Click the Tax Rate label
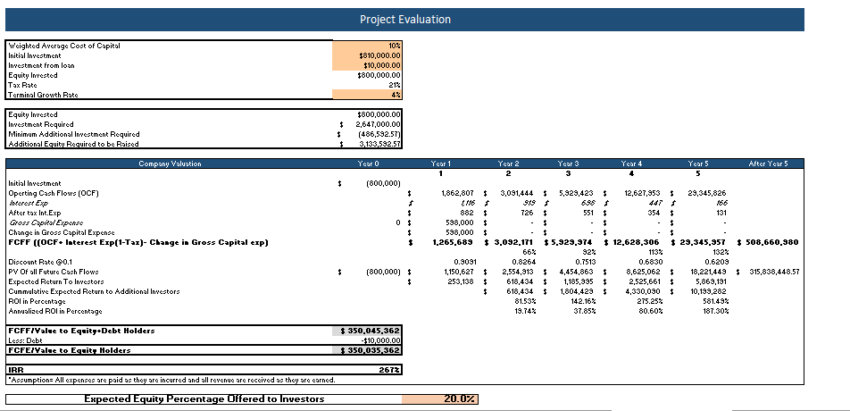Image resolution: width=850 pixels, height=411 pixels. [22, 85]
